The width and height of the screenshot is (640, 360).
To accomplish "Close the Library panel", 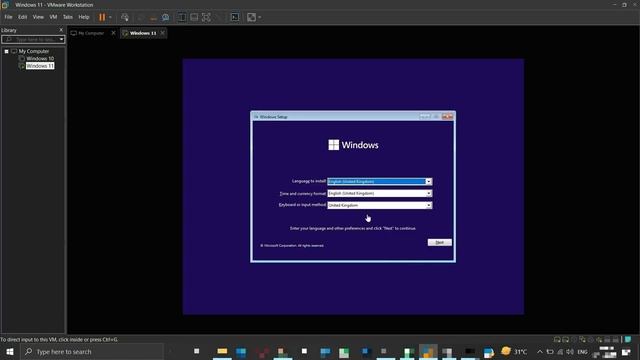I will point(61,30).
